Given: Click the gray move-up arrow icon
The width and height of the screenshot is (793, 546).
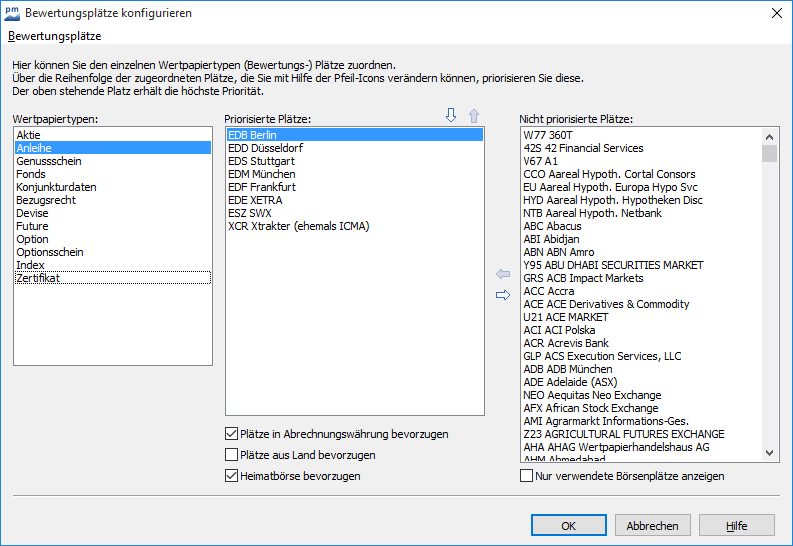Looking at the screenshot, I should click(474, 116).
